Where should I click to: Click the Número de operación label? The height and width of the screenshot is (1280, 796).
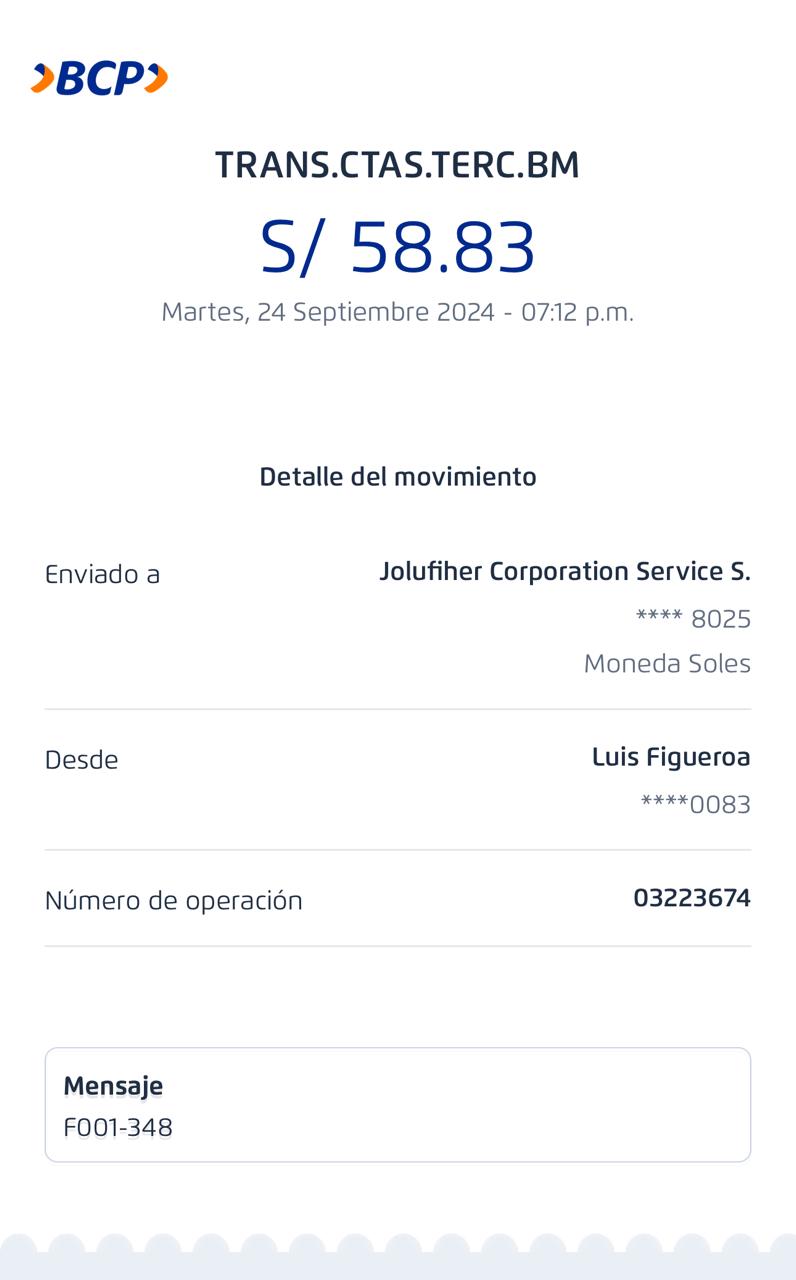(173, 900)
